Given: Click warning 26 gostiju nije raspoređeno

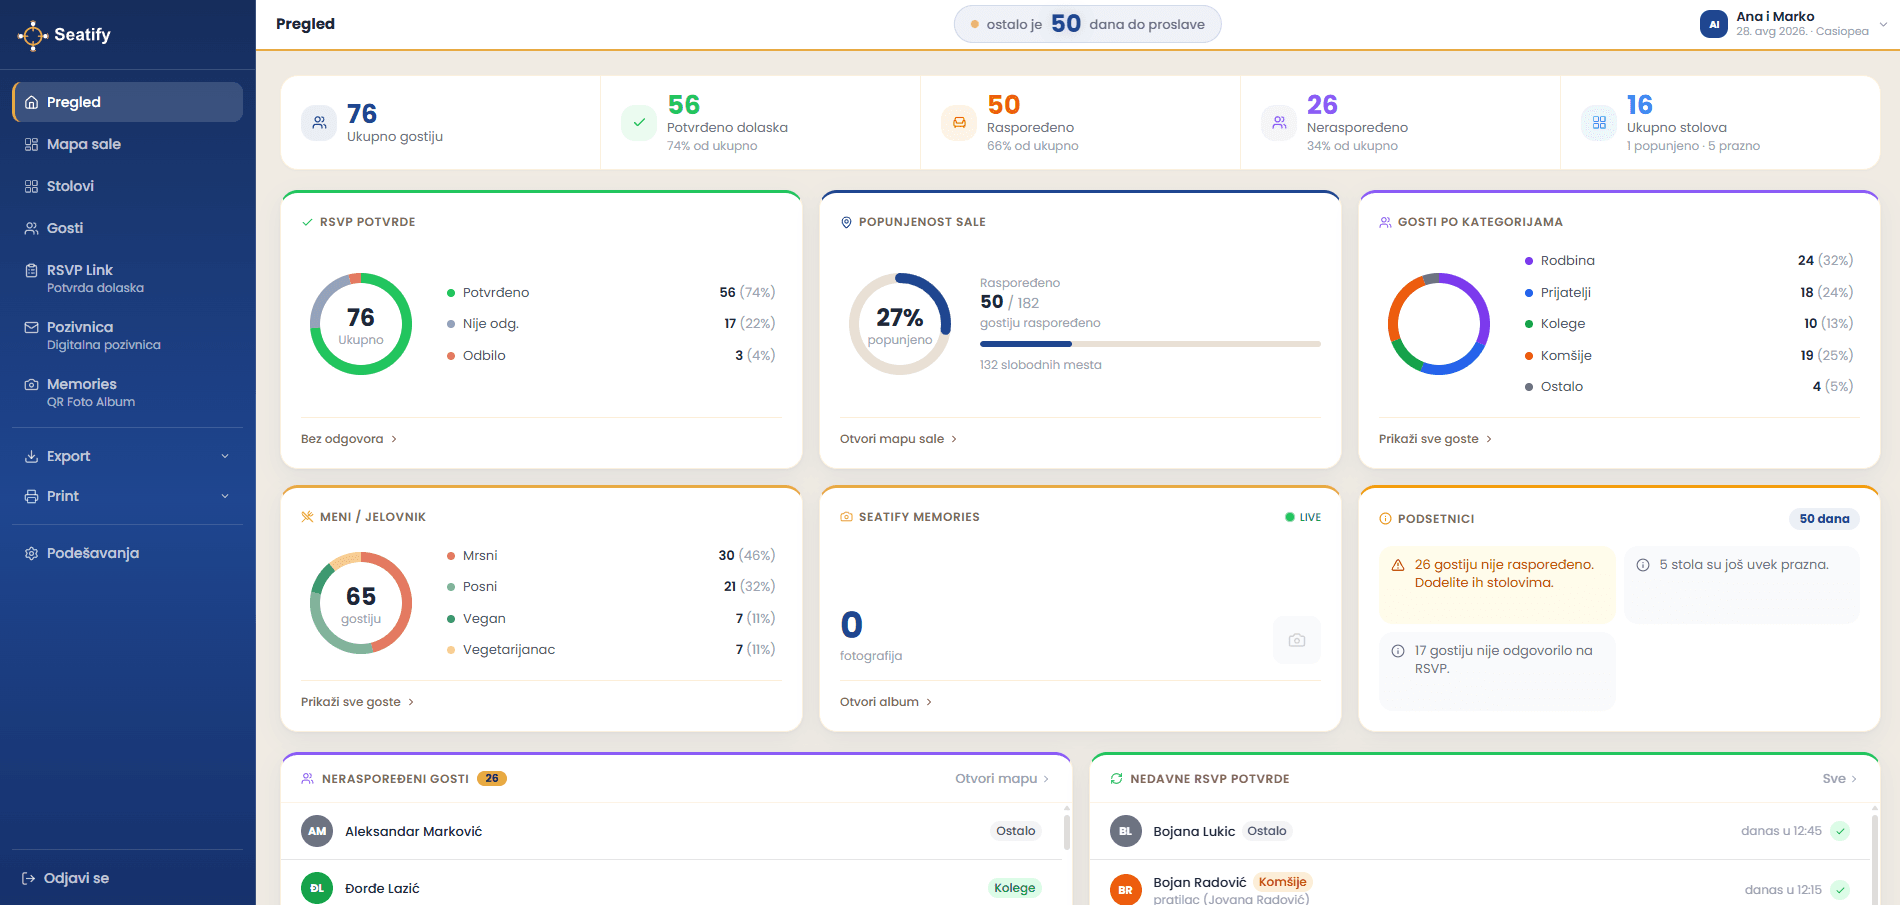Looking at the screenshot, I should tap(1497, 585).
